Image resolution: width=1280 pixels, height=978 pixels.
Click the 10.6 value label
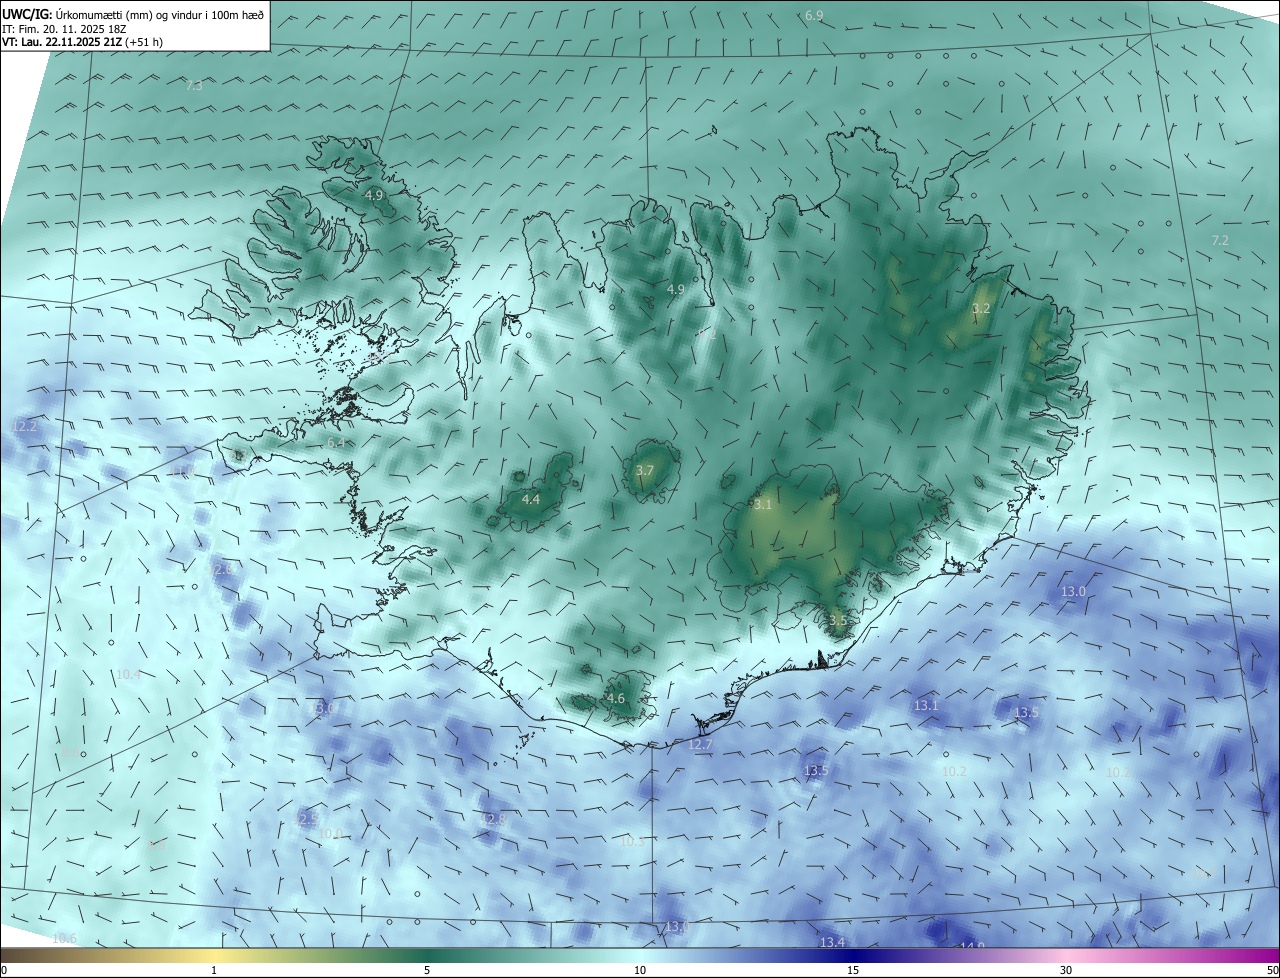65,938
